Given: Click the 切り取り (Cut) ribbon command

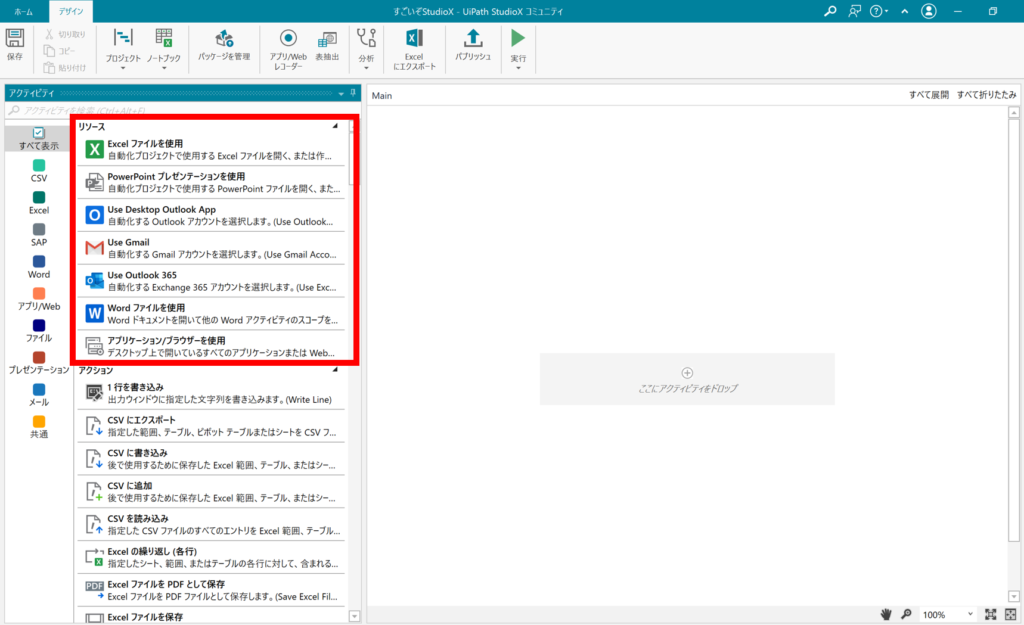Looking at the screenshot, I should [x=65, y=34].
